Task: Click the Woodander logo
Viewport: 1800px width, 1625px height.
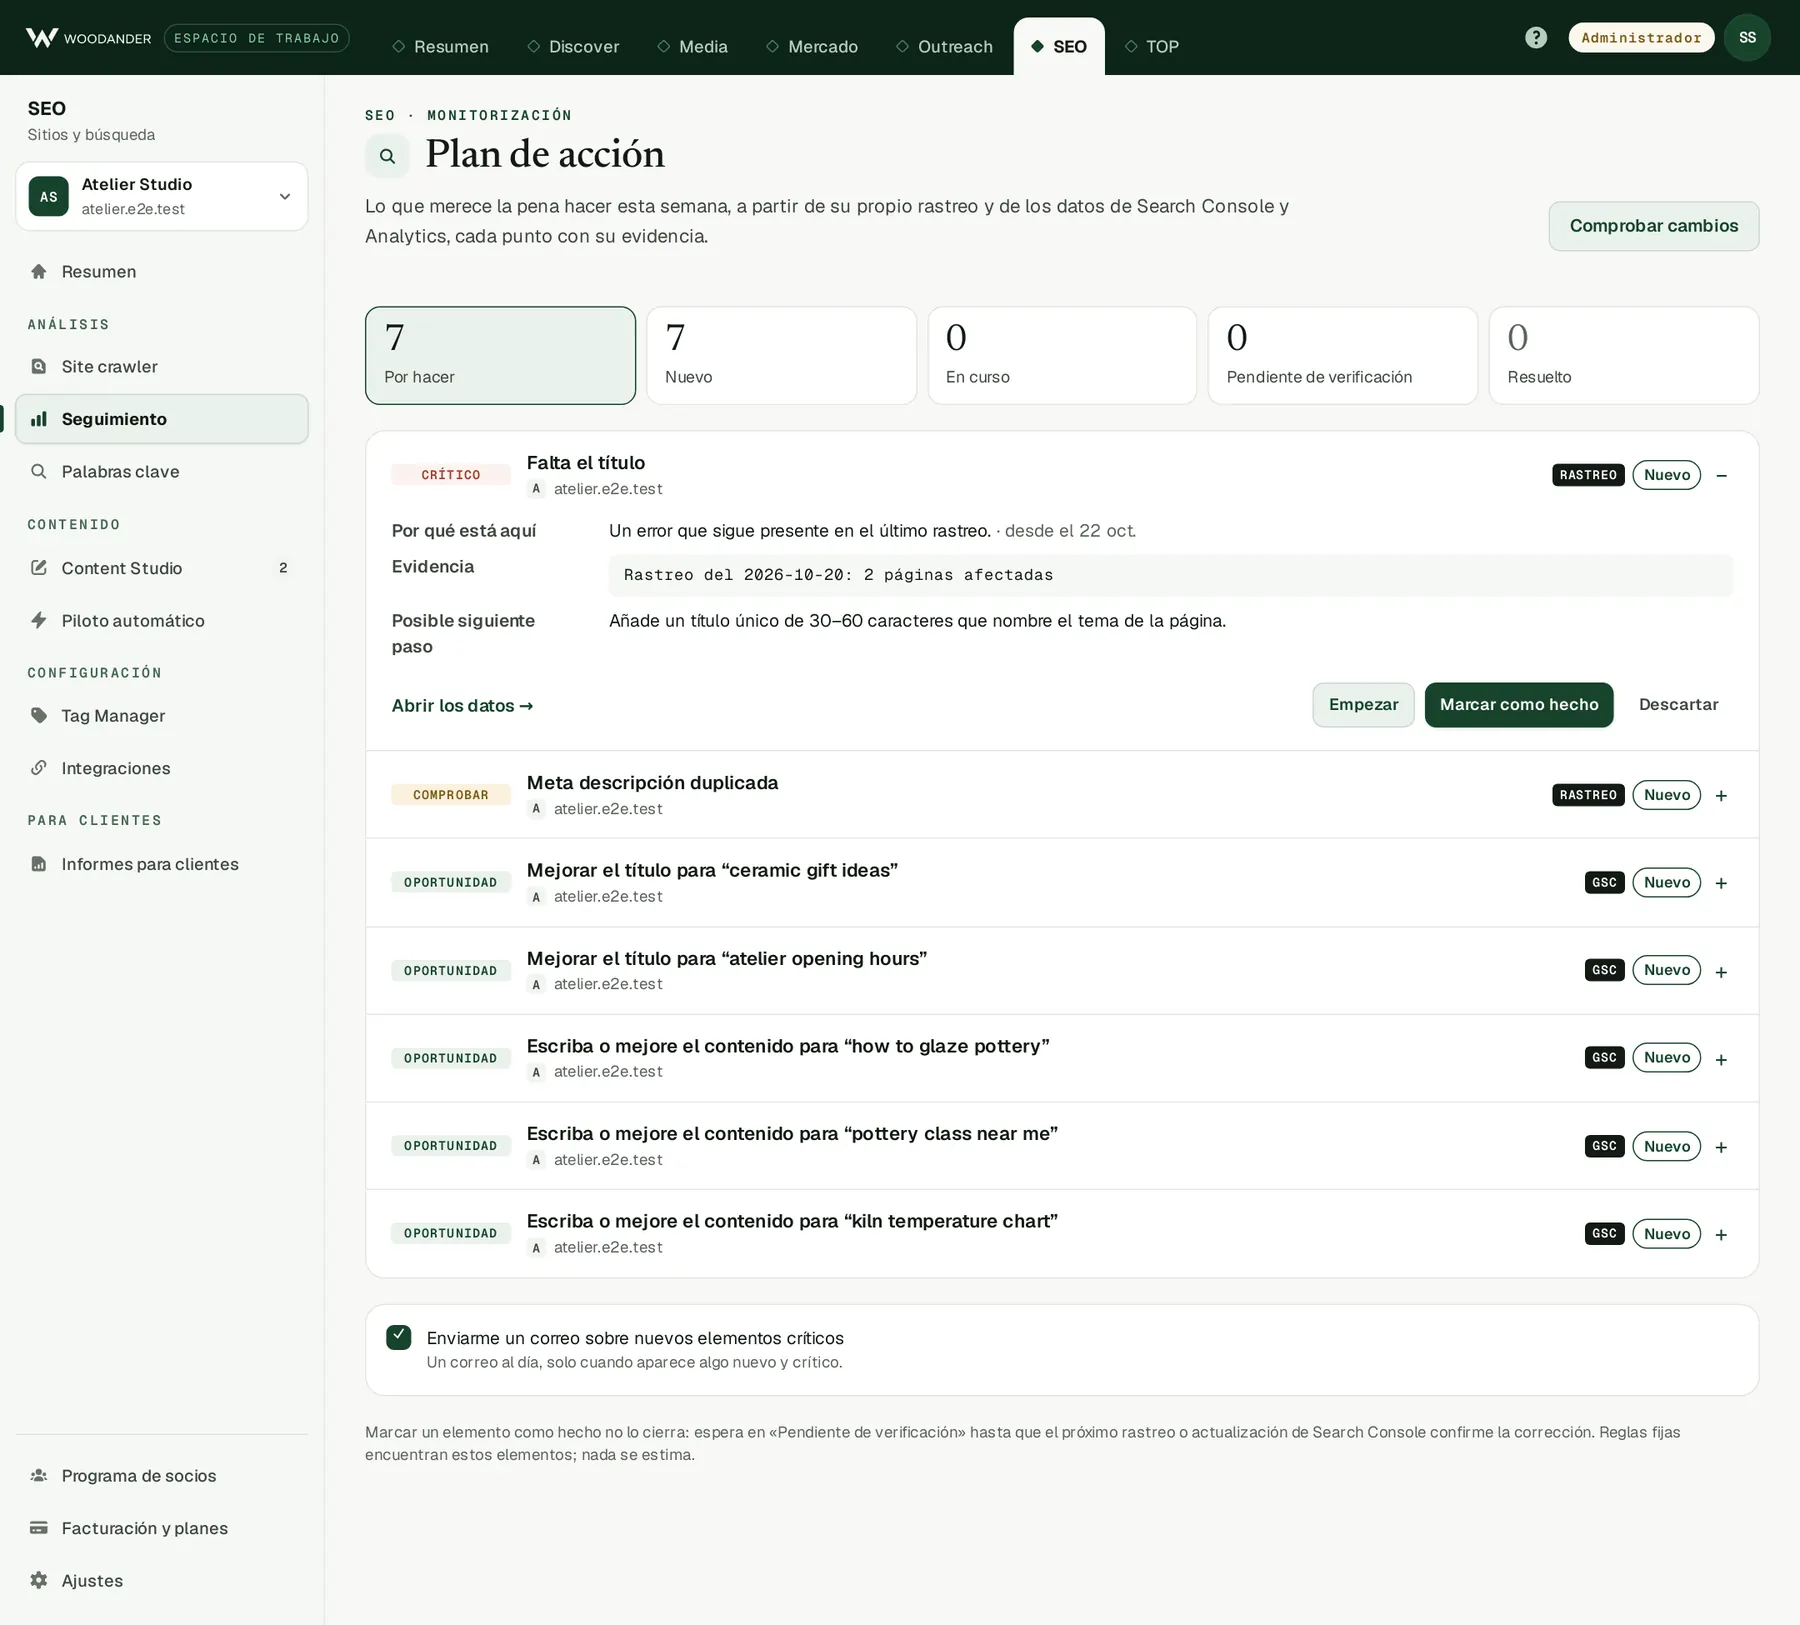Action: pos(88,38)
